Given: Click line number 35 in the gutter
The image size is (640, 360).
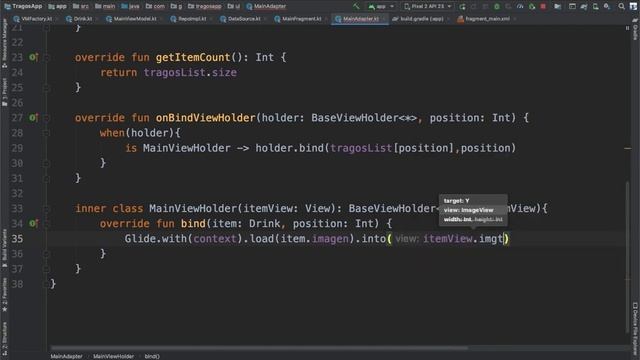Looking at the screenshot, I should (x=17, y=239).
